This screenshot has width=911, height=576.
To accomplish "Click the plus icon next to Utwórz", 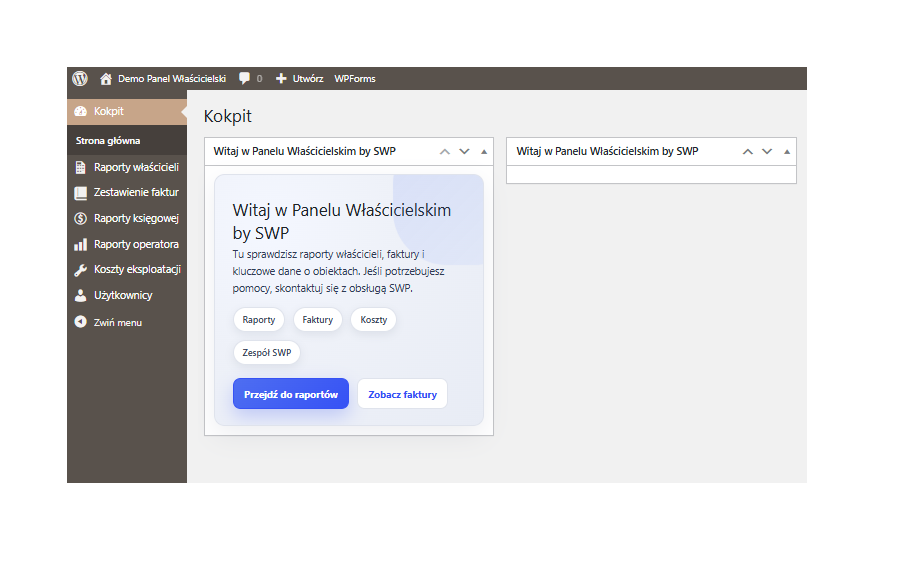I will point(281,78).
